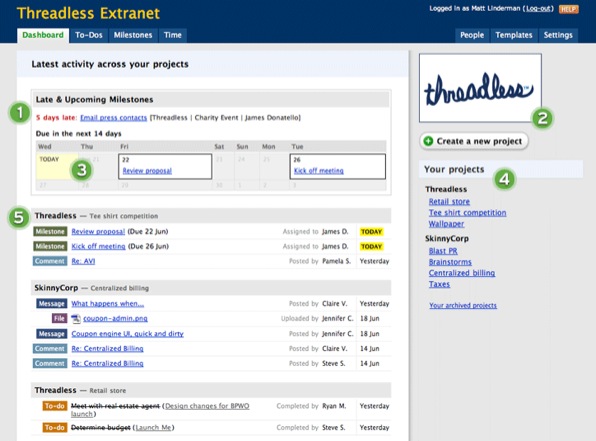Open the late Email press contacts milestone
The width and height of the screenshot is (596, 441).
[x=113, y=118]
